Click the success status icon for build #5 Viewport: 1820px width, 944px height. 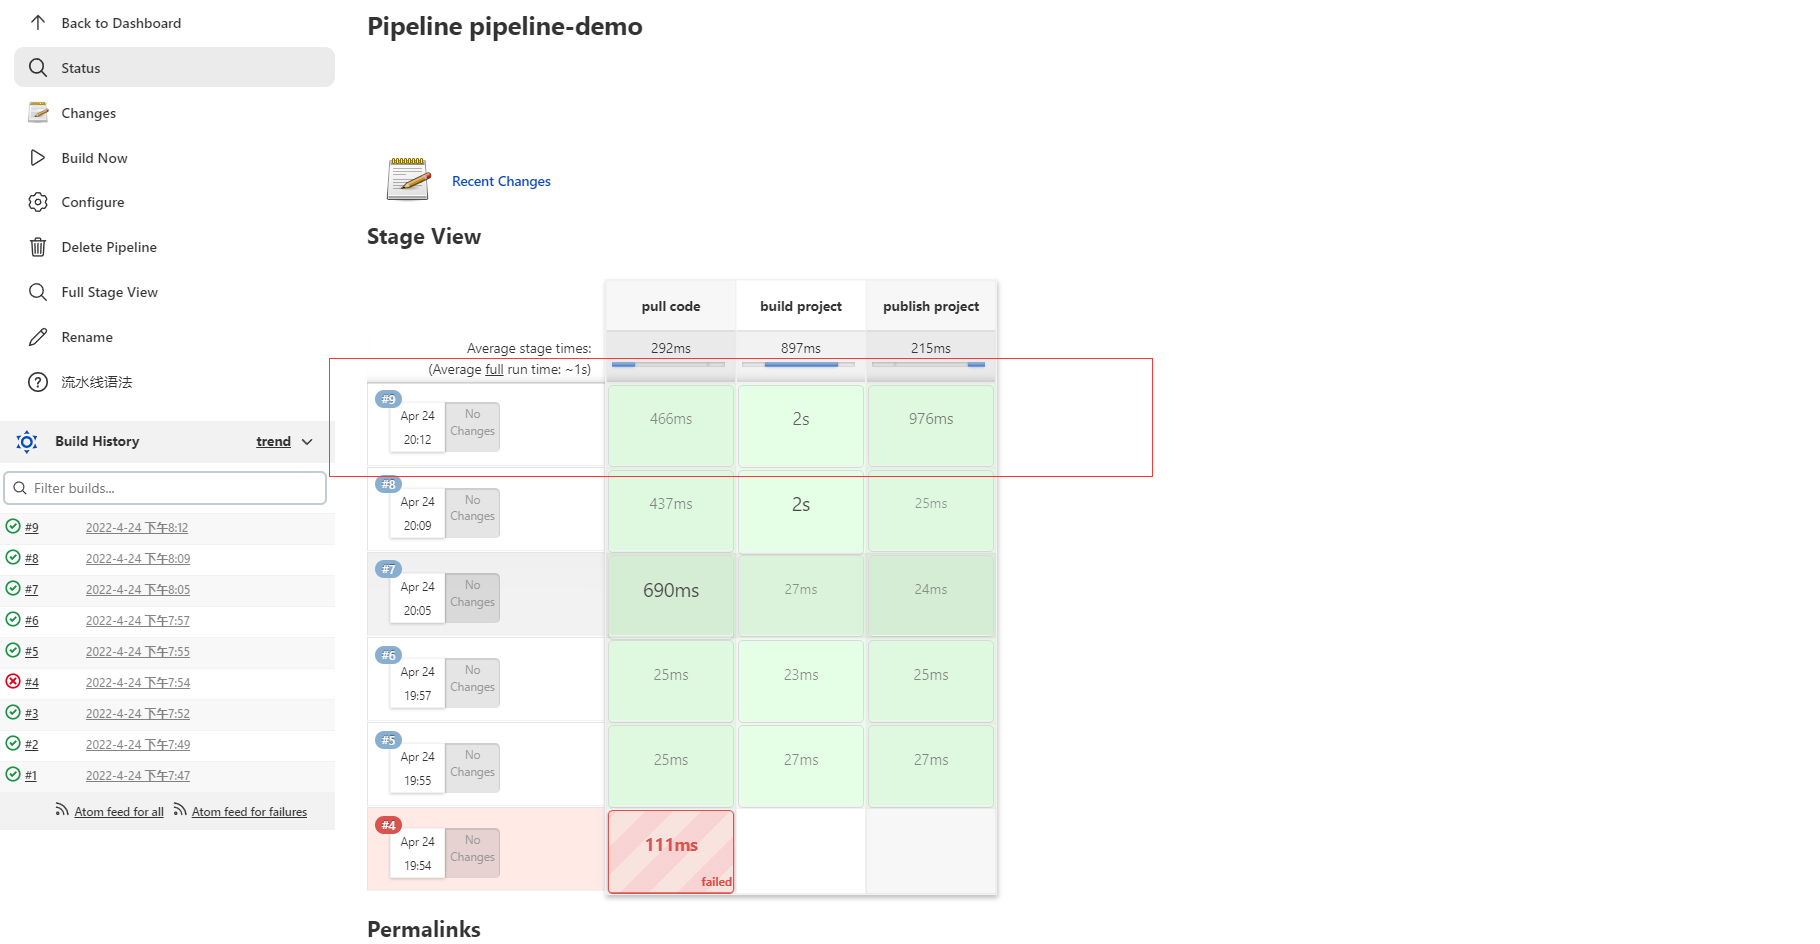pos(13,650)
